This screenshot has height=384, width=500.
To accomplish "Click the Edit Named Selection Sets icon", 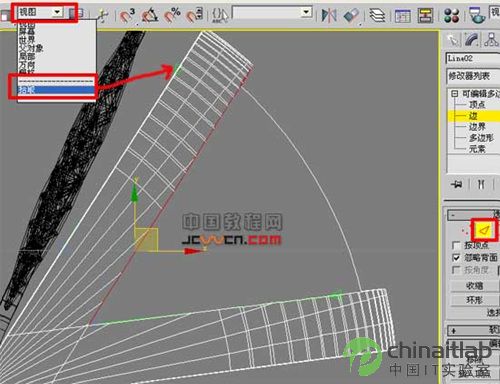I will [220, 15].
